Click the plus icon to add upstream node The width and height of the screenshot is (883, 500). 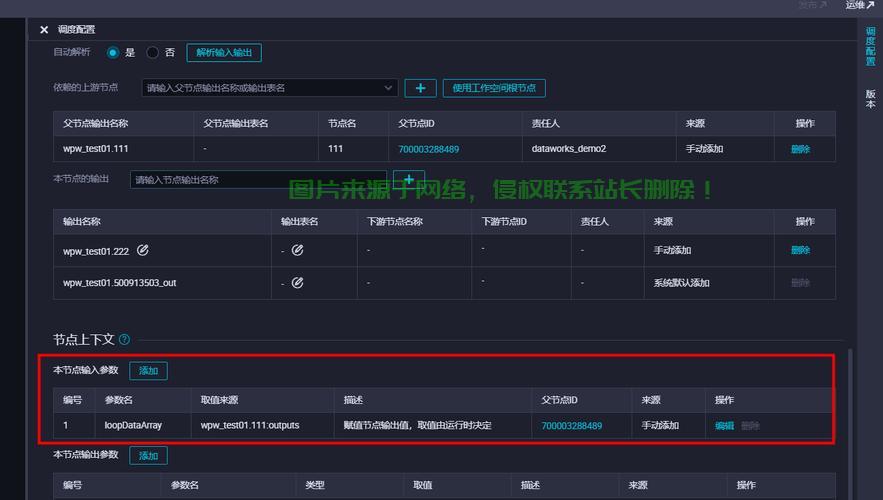420,88
